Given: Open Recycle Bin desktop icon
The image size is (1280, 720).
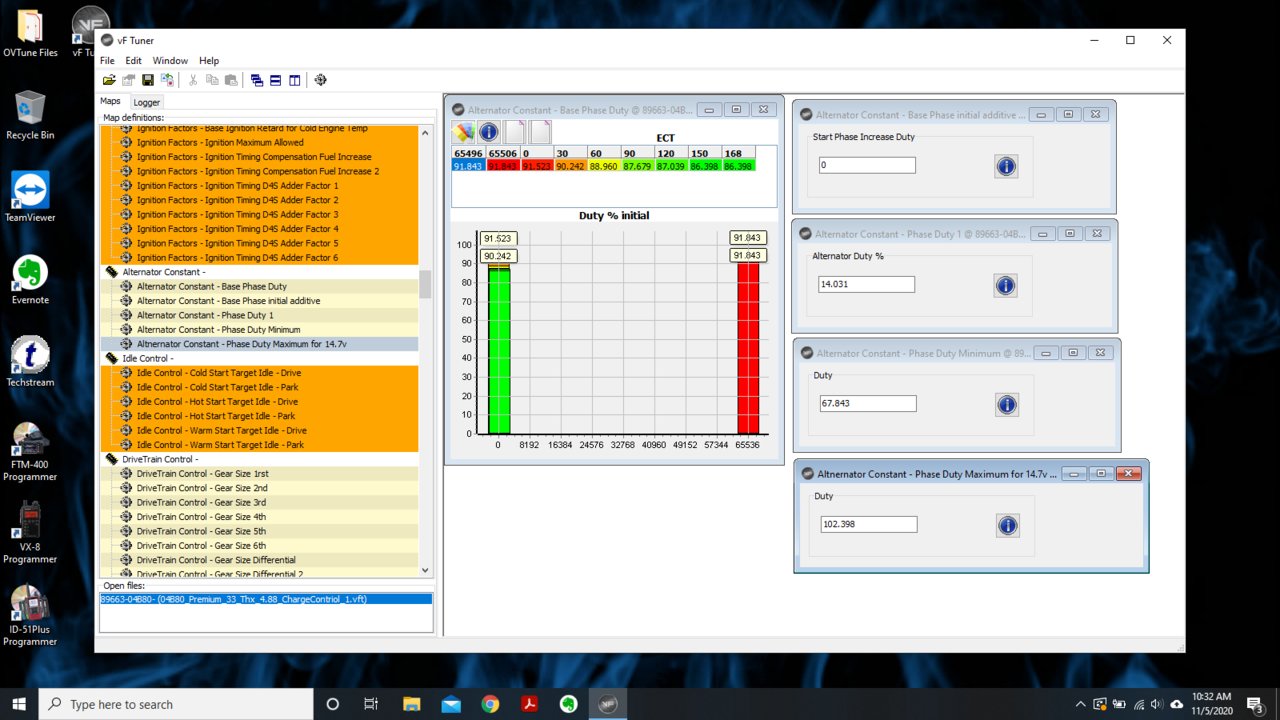Looking at the screenshot, I should click(x=30, y=115).
